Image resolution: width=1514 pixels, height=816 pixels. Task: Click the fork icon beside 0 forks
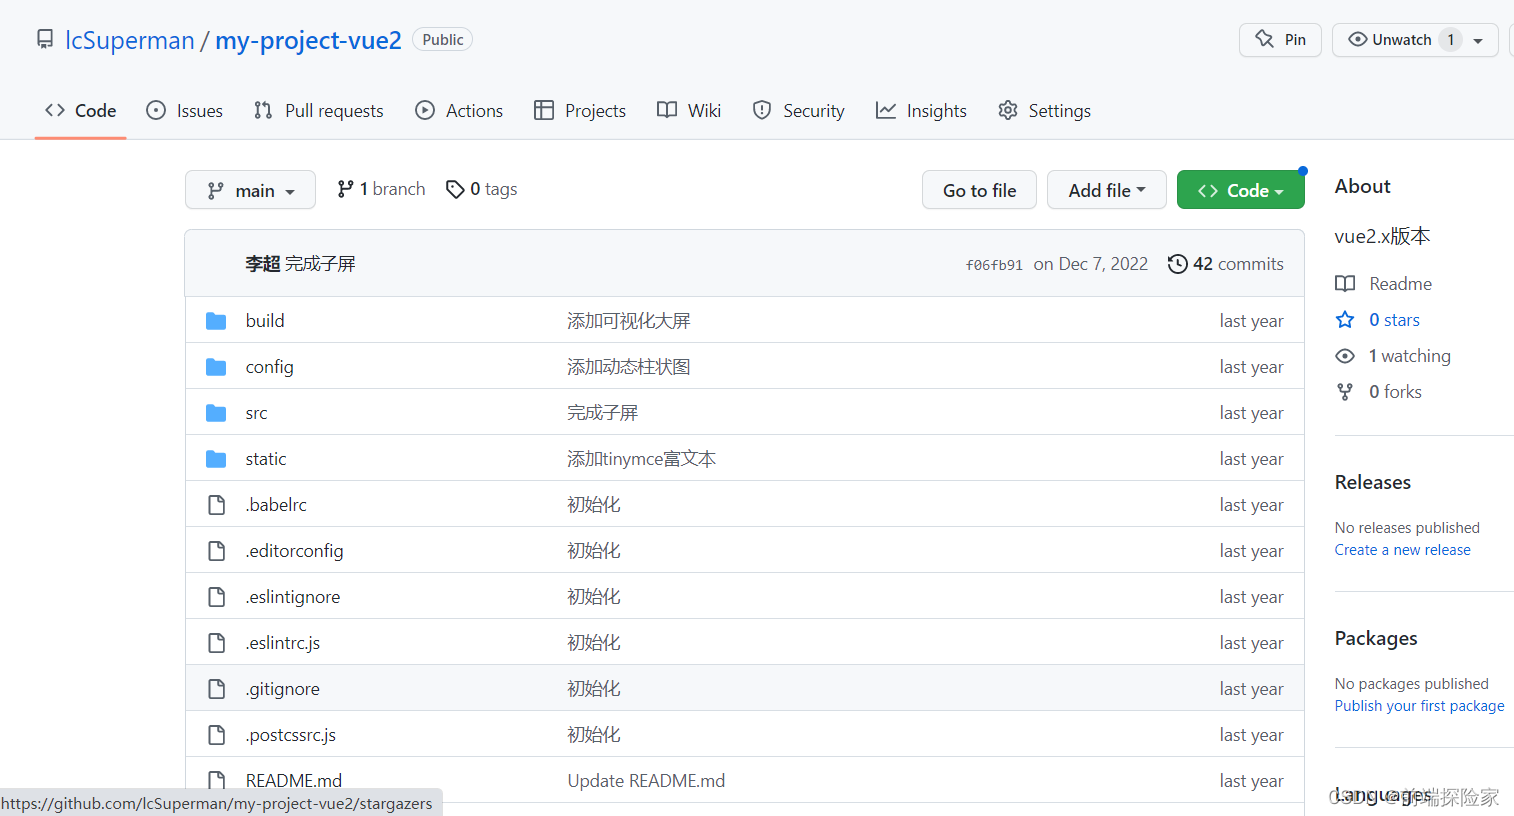click(1345, 392)
